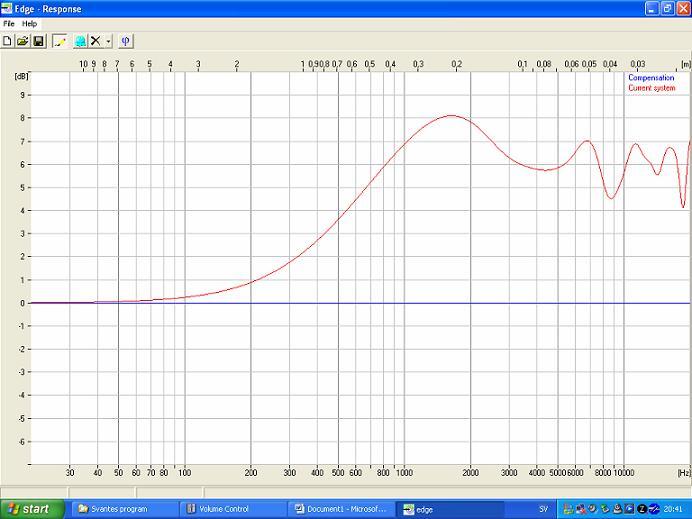Click the Compensation legend label
This screenshot has width=692, height=519.
coord(651,78)
